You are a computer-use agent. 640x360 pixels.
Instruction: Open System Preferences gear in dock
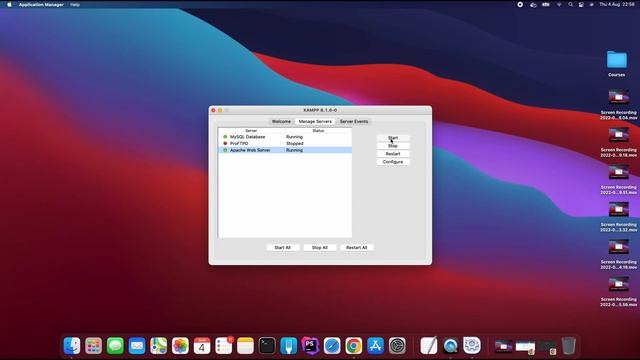(397, 346)
